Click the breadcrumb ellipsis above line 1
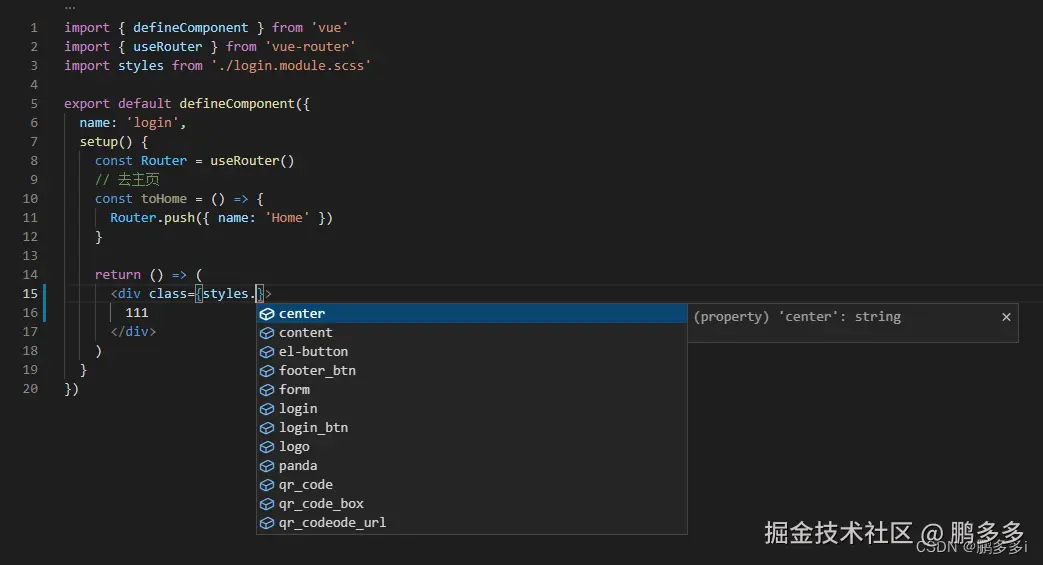1043x565 pixels. coord(70,8)
